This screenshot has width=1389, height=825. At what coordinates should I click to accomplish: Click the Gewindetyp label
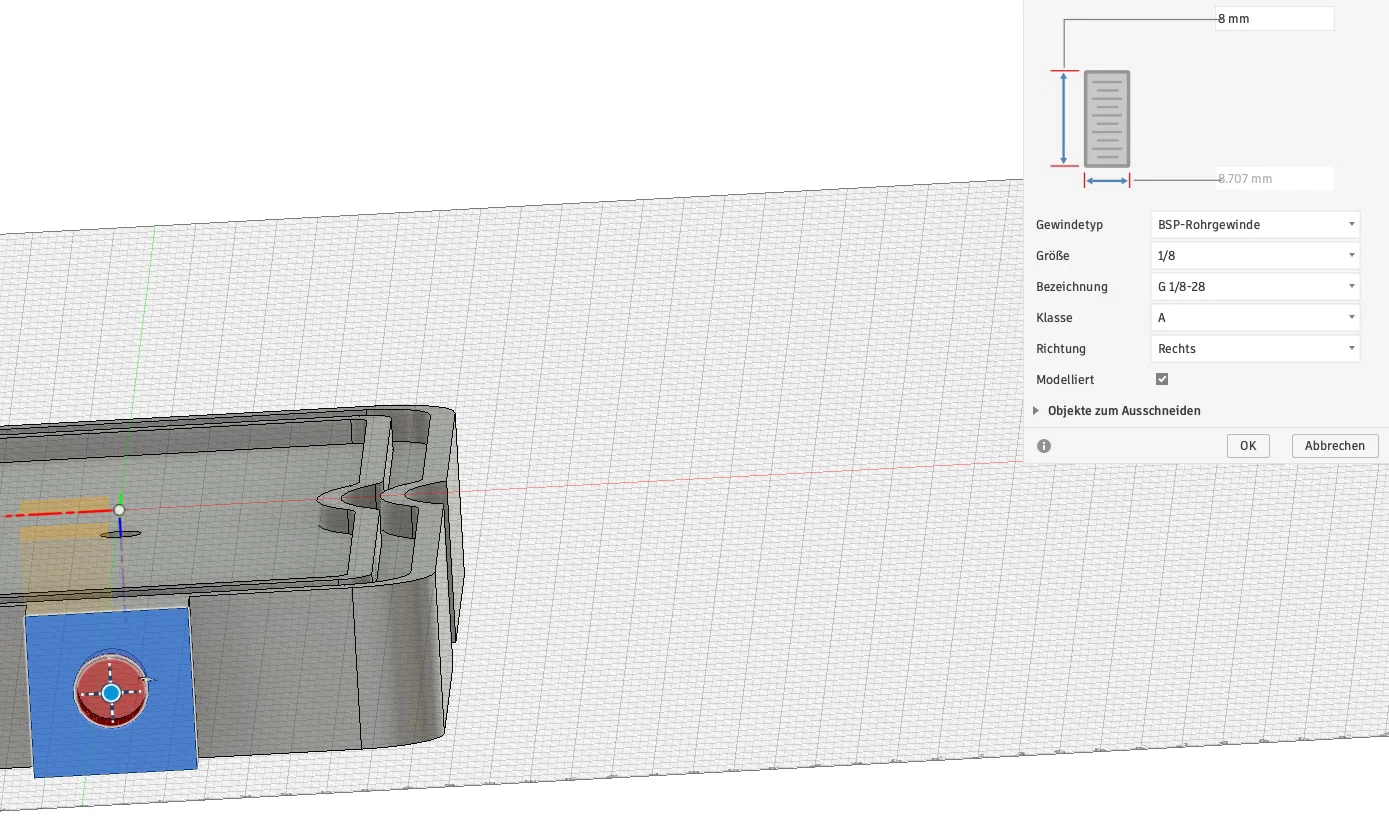click(1069, 225)
